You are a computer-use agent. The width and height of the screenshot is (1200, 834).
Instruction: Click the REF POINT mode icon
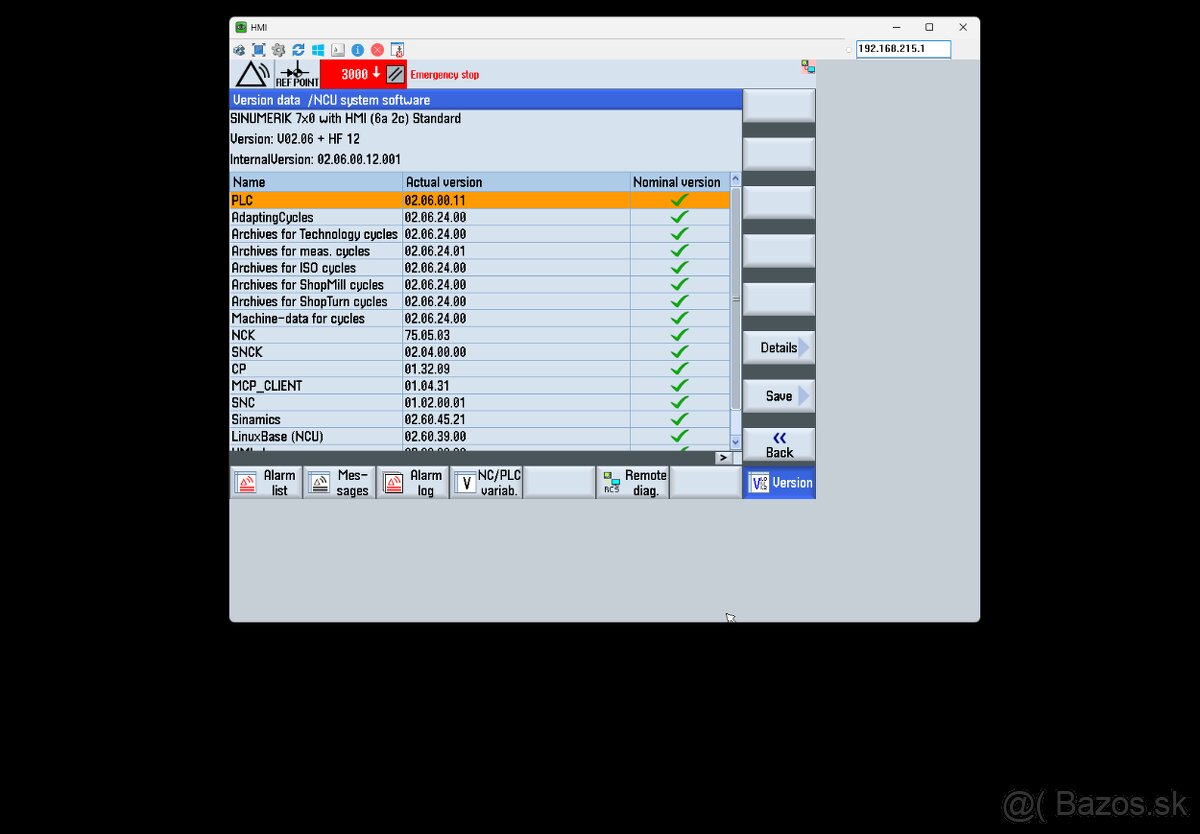297,74
